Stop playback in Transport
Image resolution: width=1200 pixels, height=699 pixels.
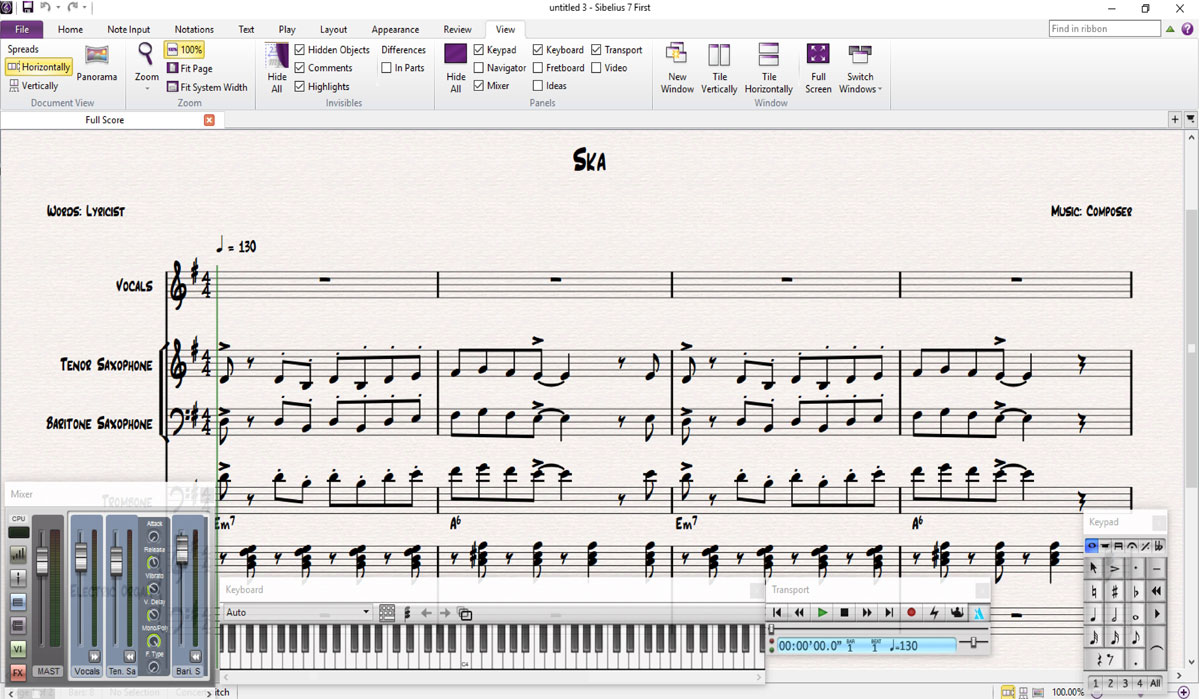[844, 612]
